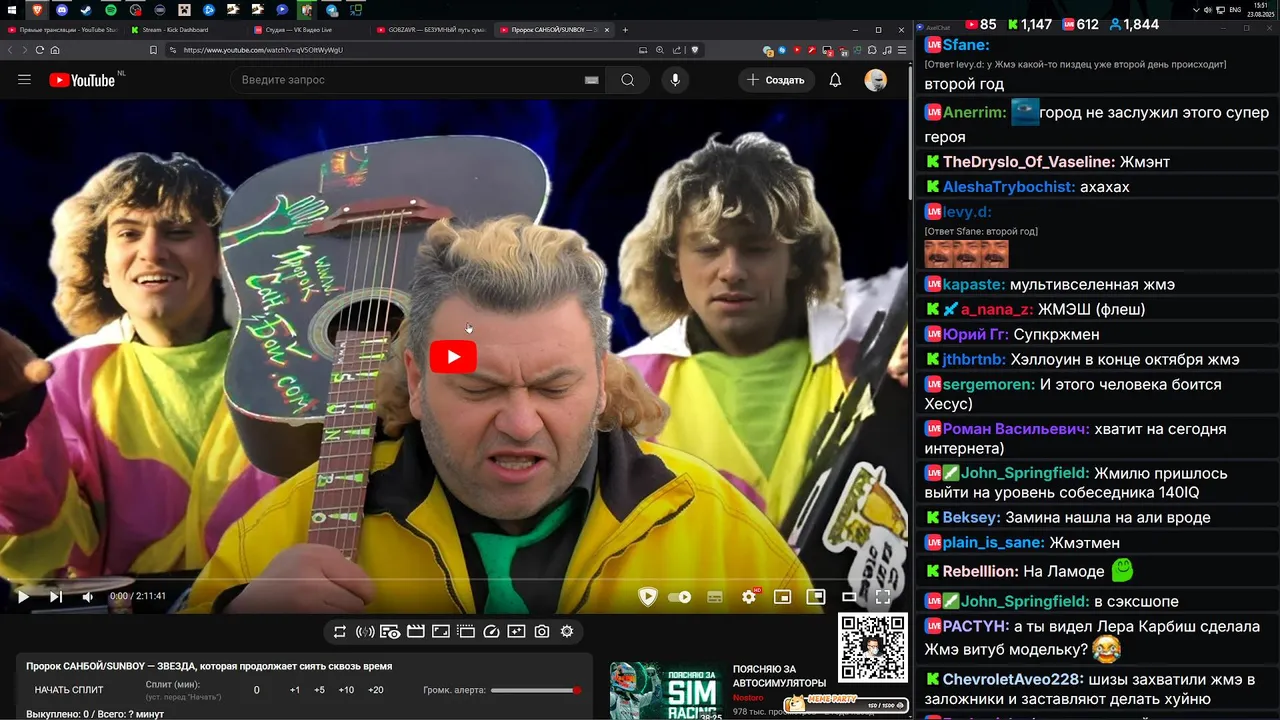Open the account avatar menu
Viewport: 1280px width, 720px height.
[x=876, y=80]
